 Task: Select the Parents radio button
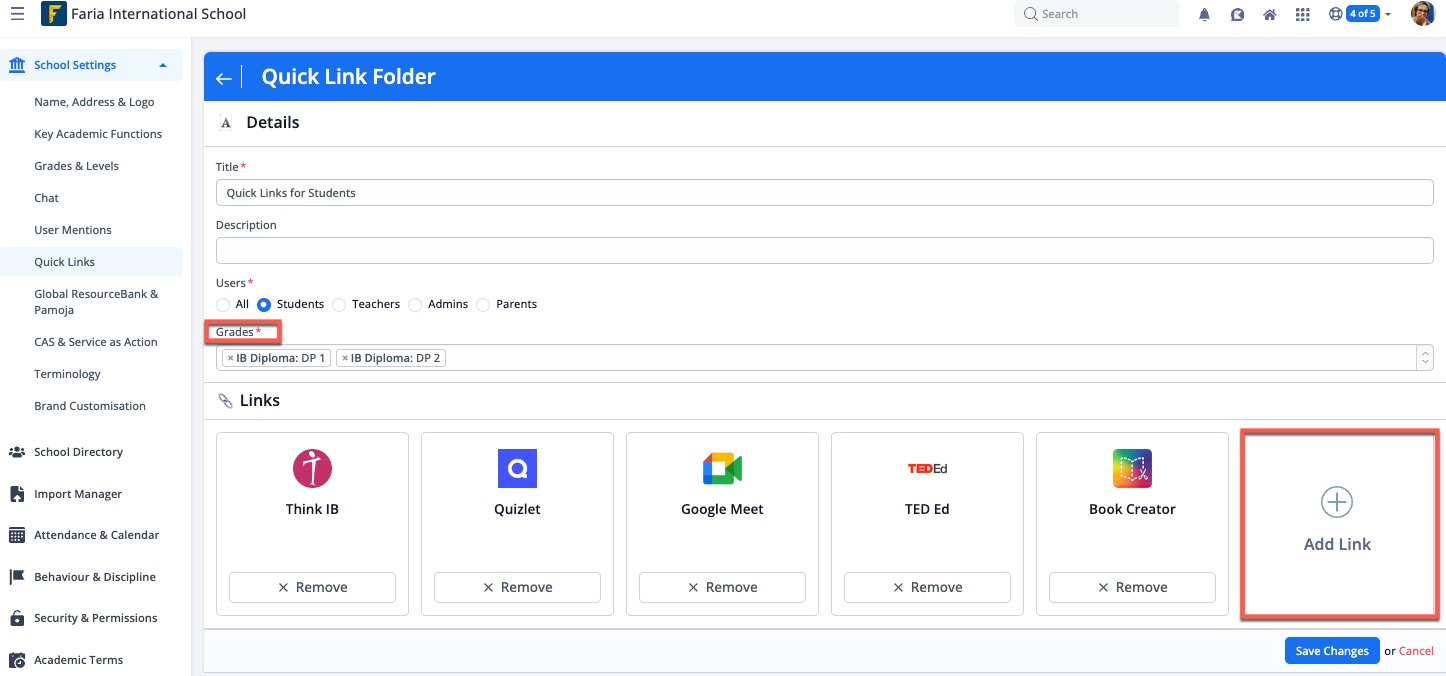483,304
